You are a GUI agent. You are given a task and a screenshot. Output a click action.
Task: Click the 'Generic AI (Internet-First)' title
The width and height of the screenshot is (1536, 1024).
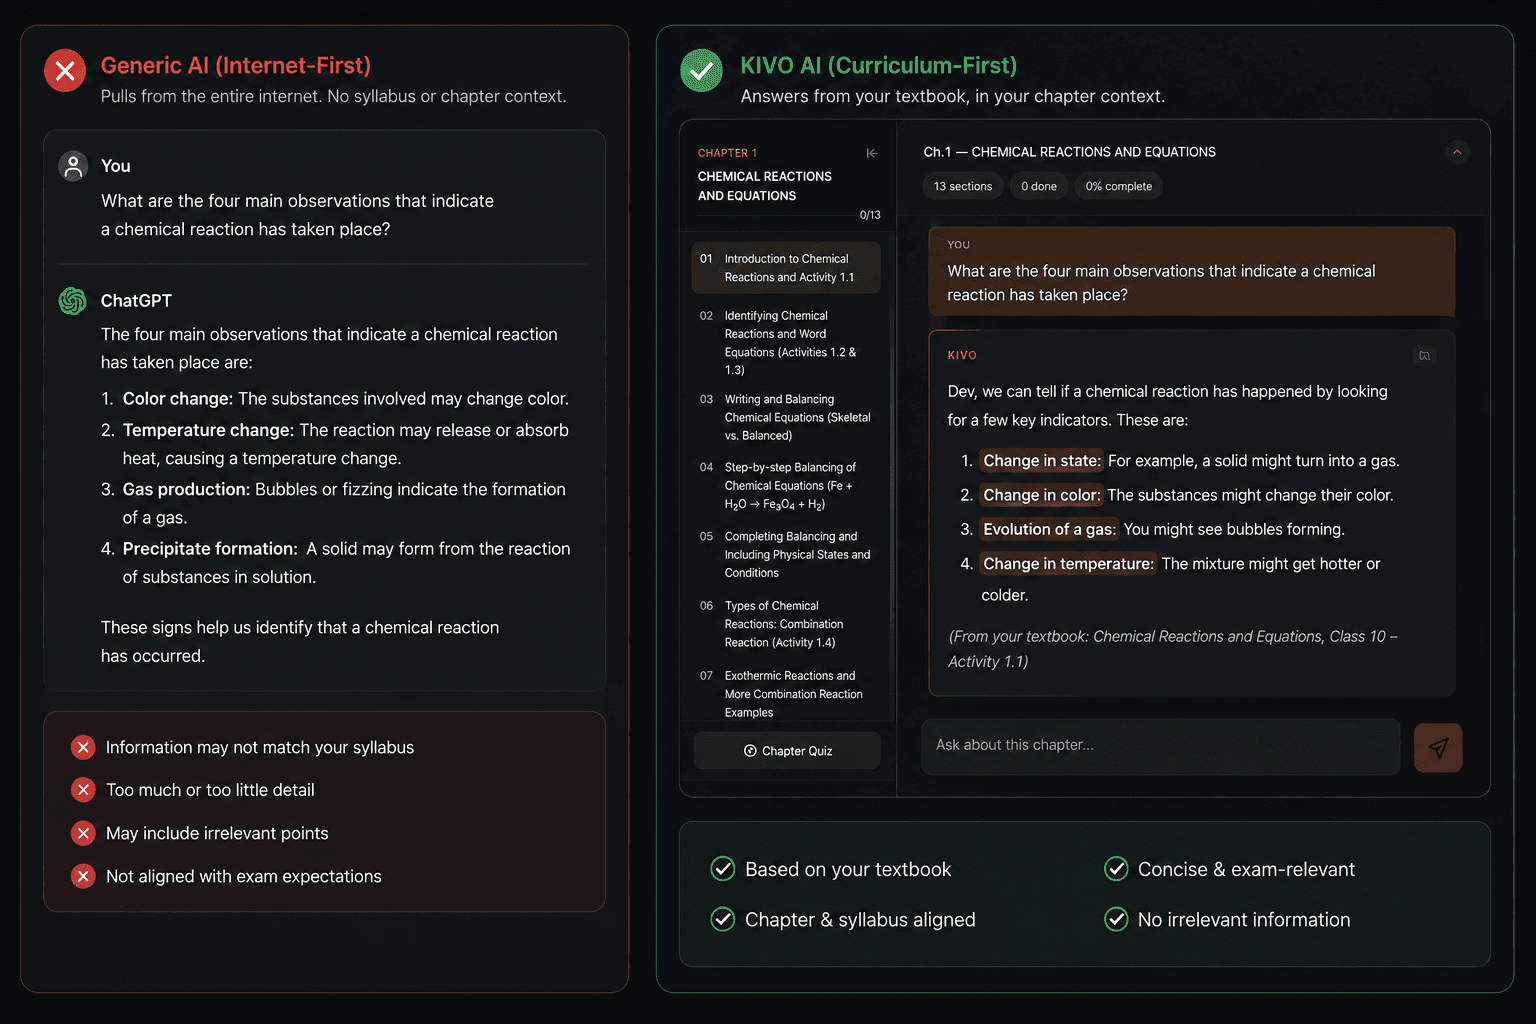[236, 66]
